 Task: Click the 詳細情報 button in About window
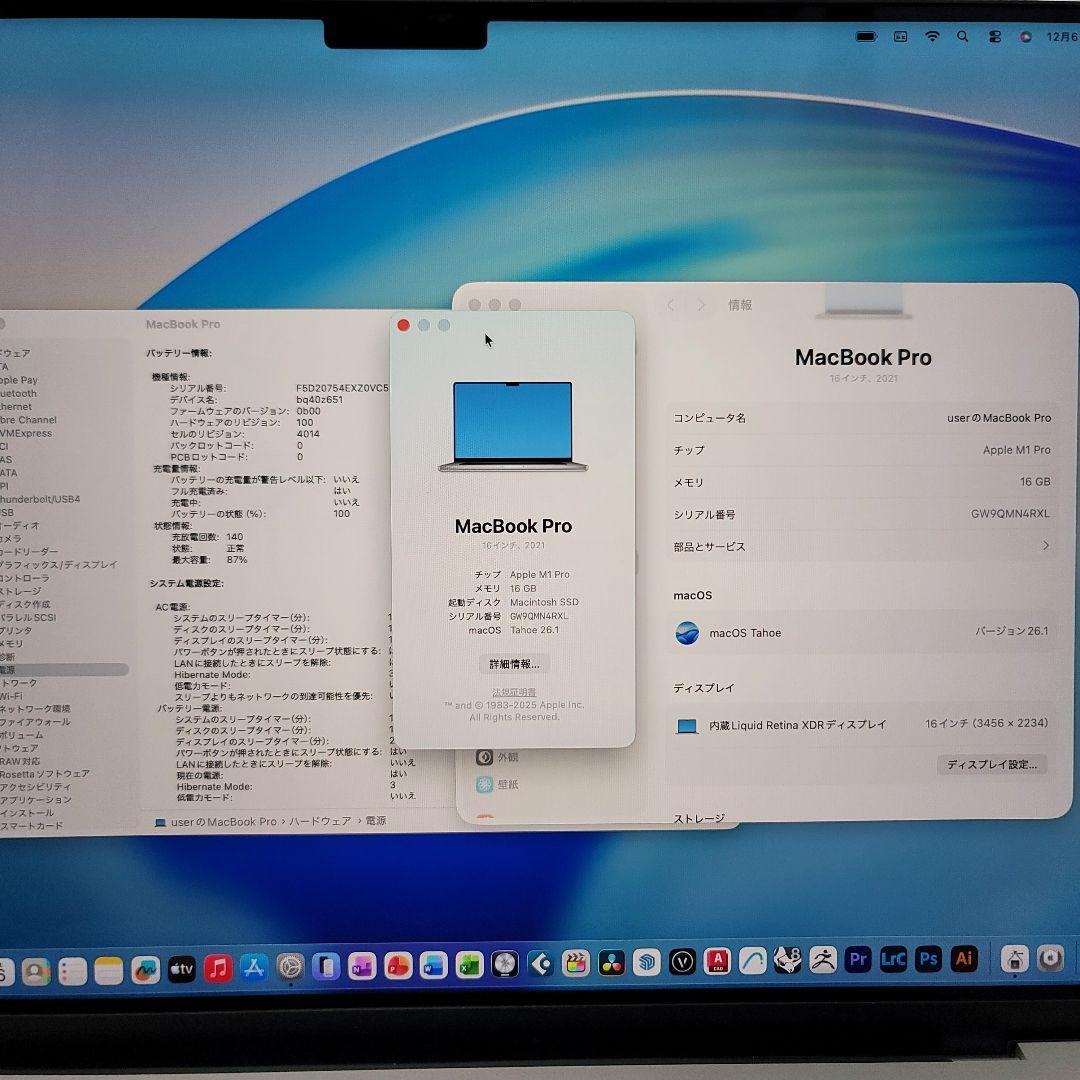(x=513, y=663)
